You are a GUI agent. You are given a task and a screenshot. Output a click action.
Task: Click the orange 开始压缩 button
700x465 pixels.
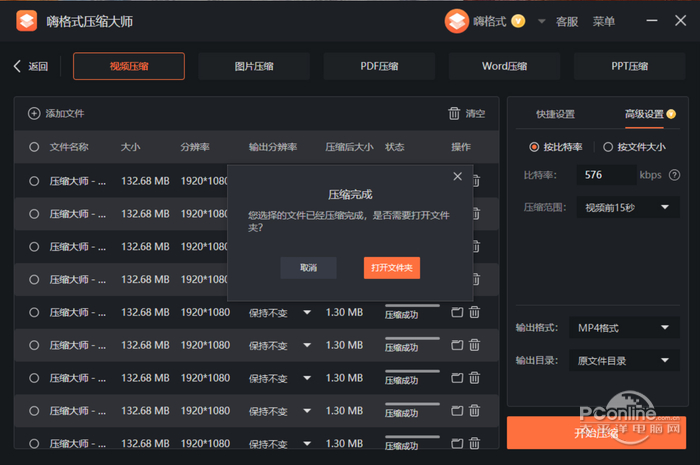[x=596, y=432]
